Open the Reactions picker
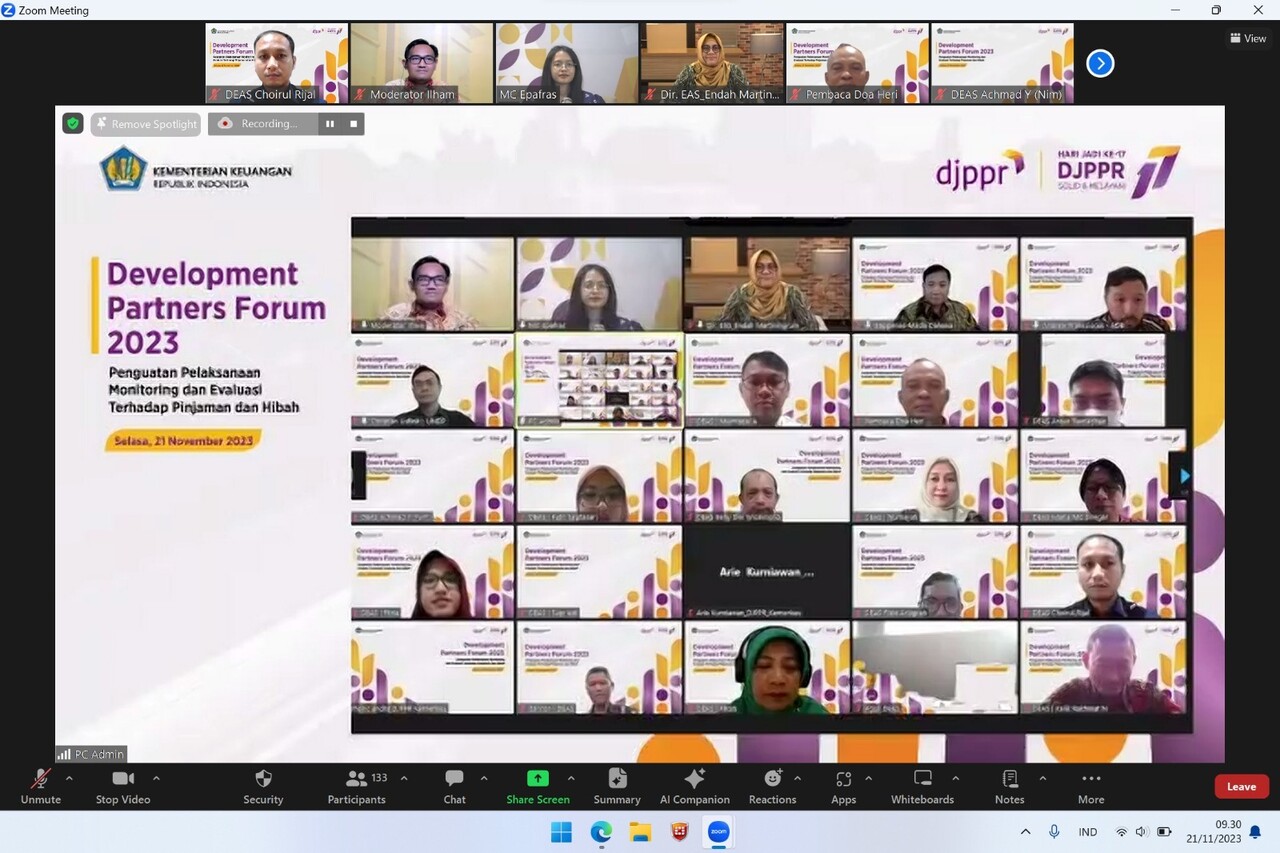 (x=772, y=779)
